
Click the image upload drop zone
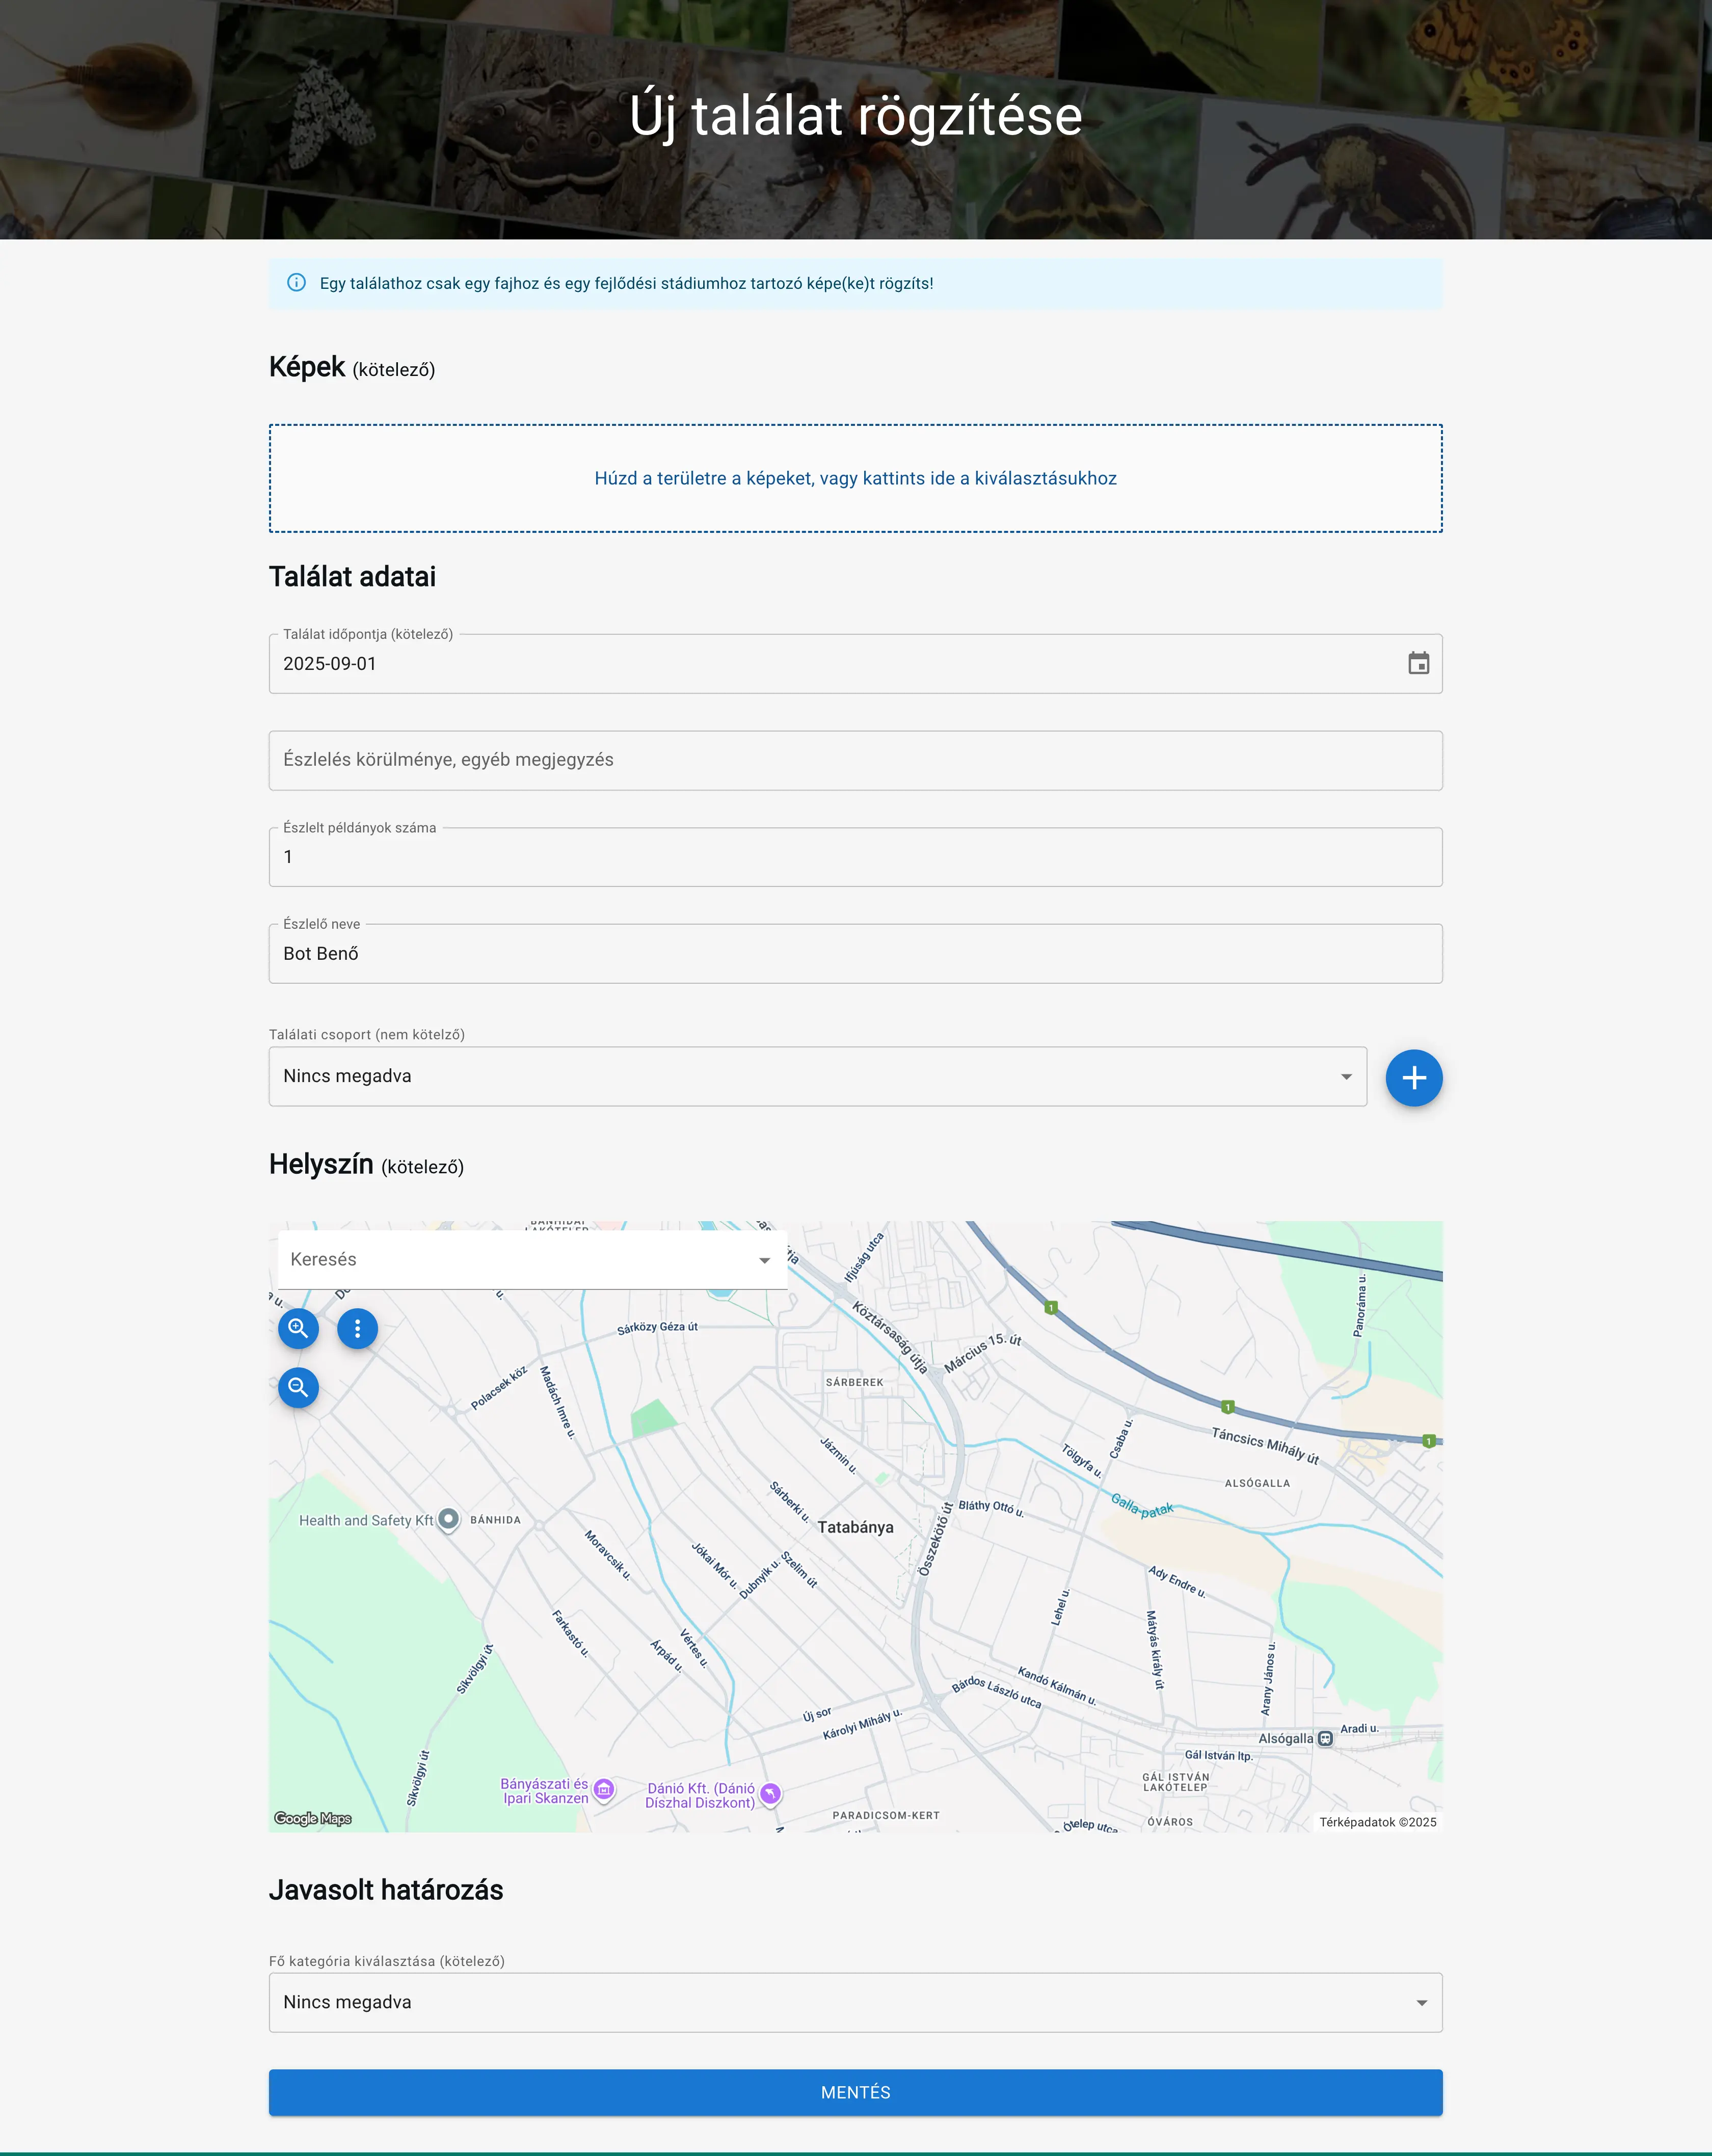click(855, 478)
